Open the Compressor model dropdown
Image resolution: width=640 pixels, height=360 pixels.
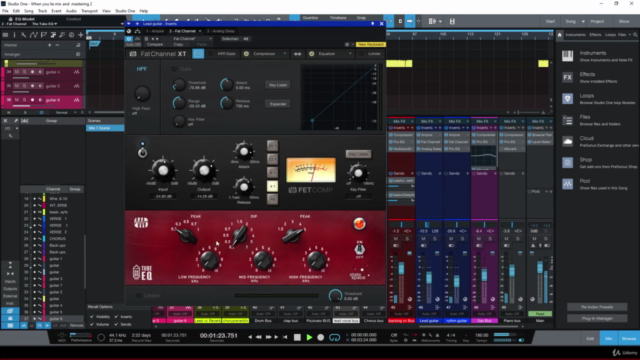[285, 54]
